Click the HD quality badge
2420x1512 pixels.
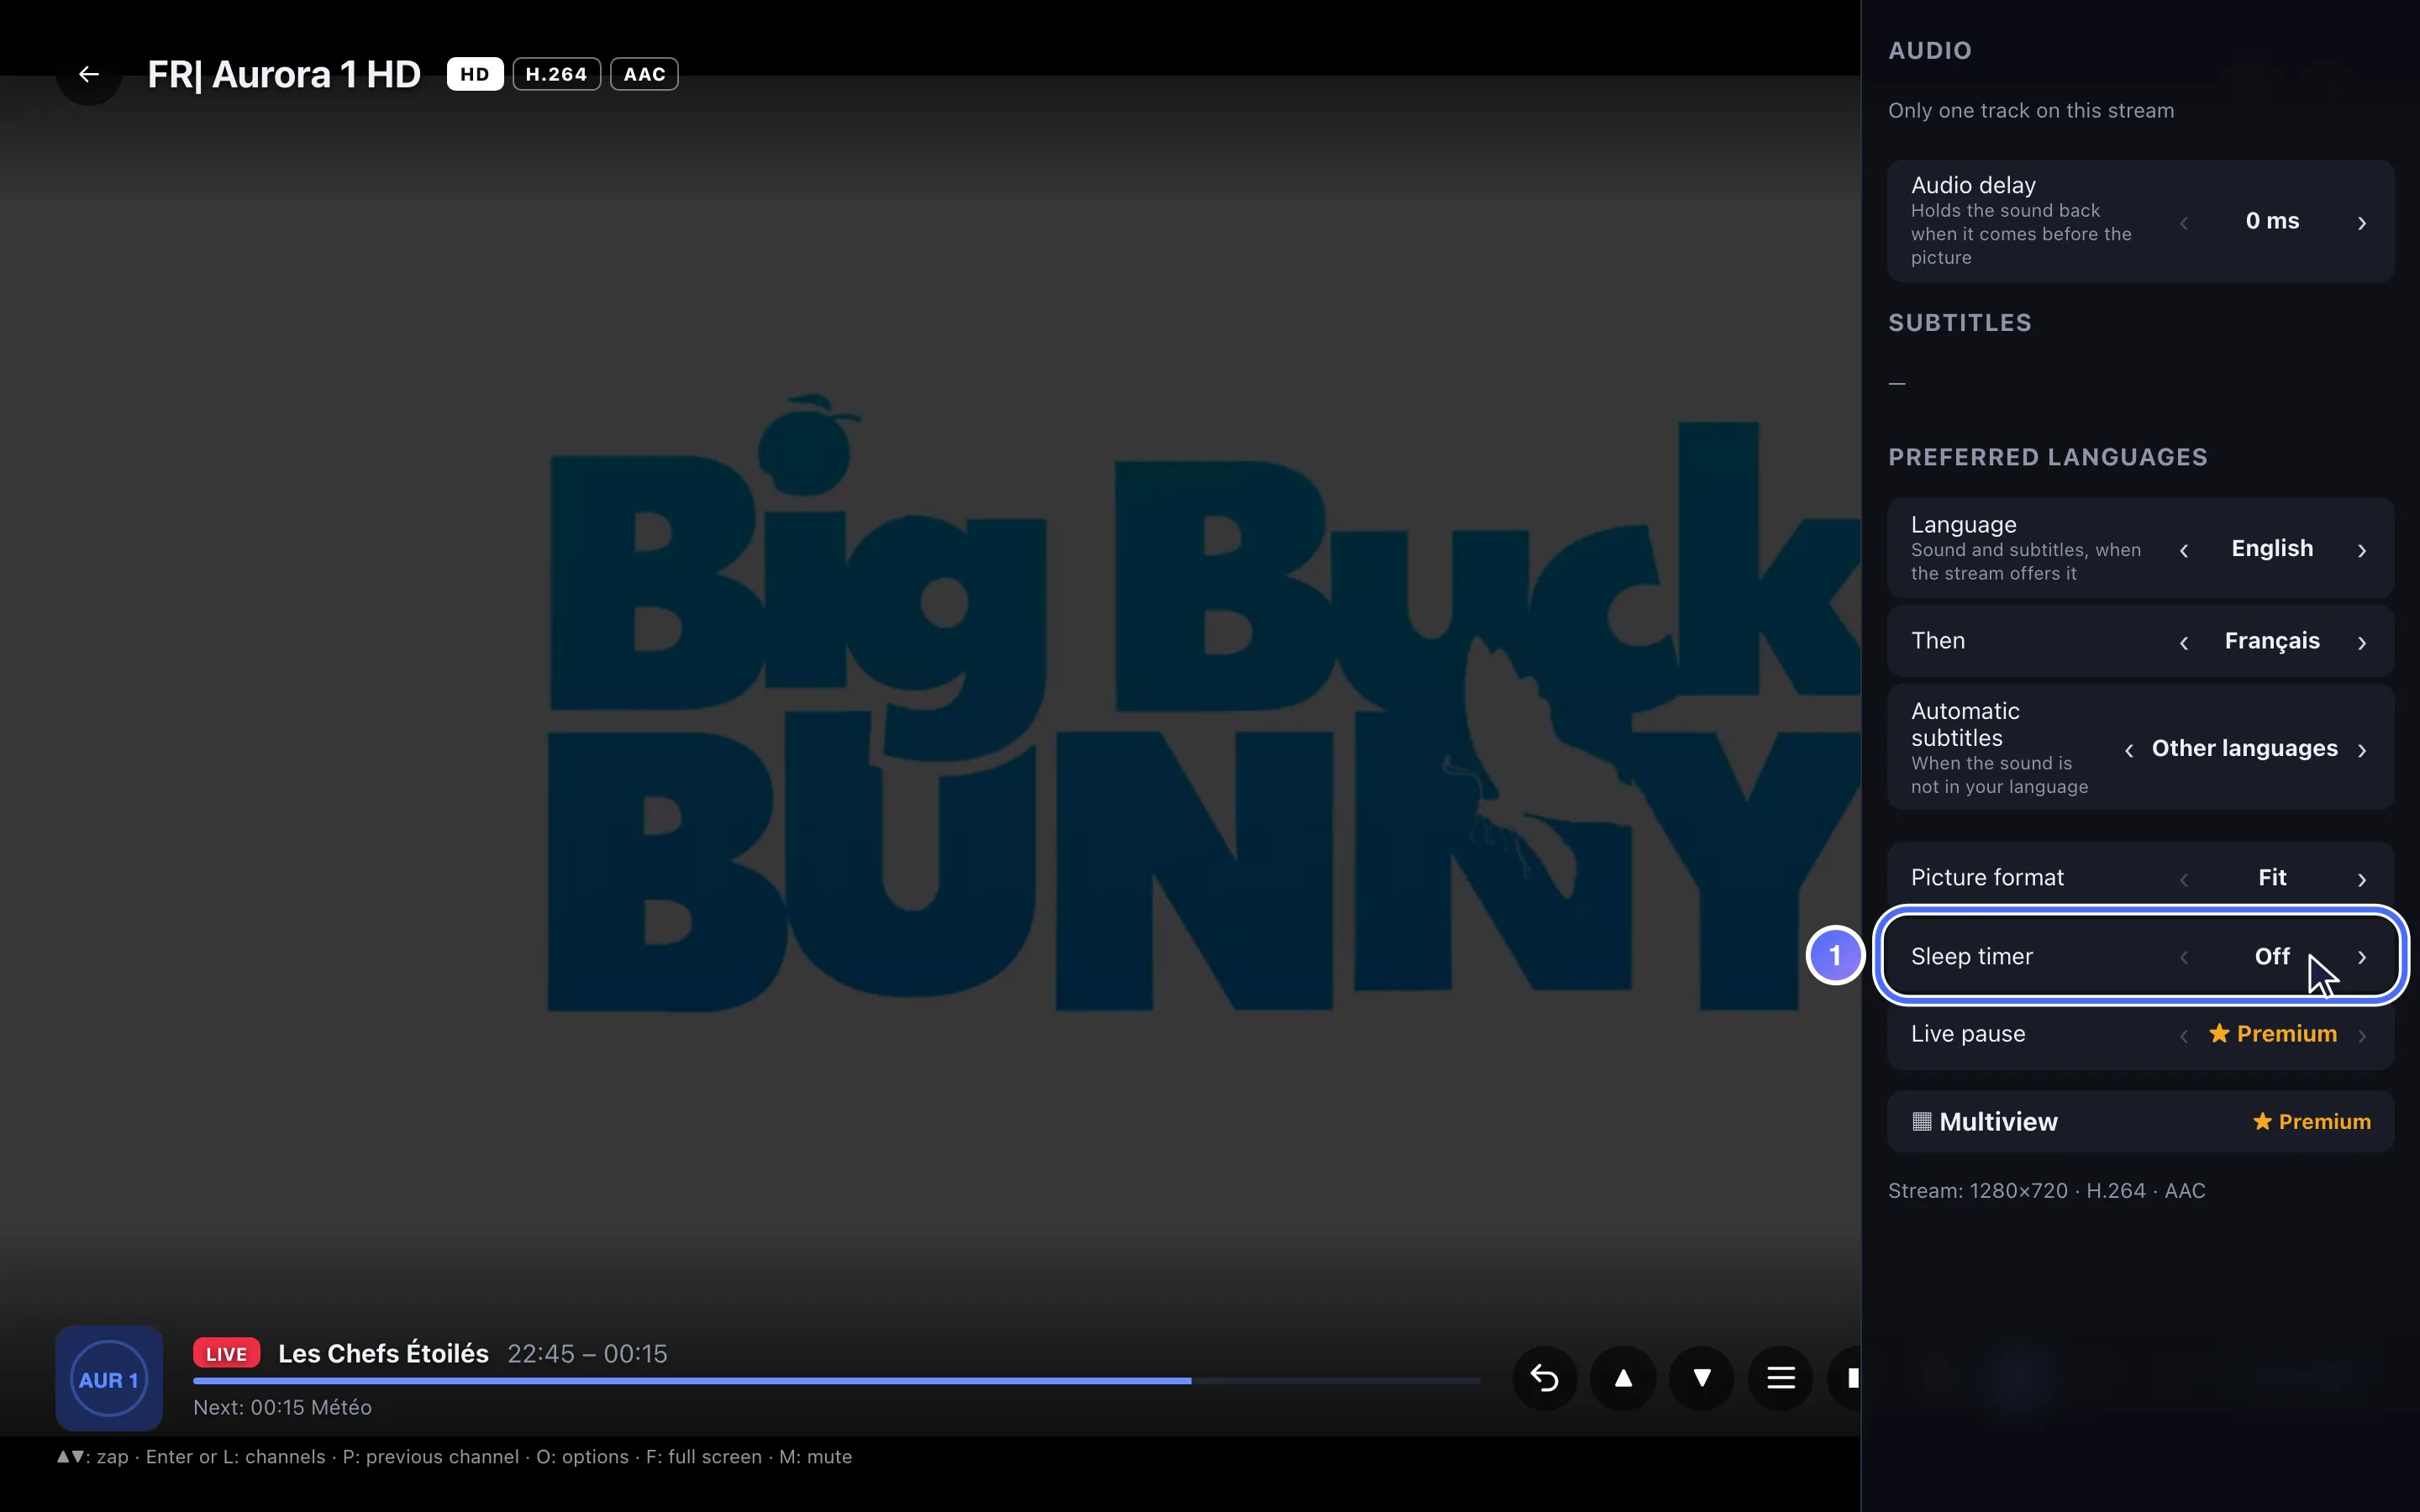pos(475,74)
